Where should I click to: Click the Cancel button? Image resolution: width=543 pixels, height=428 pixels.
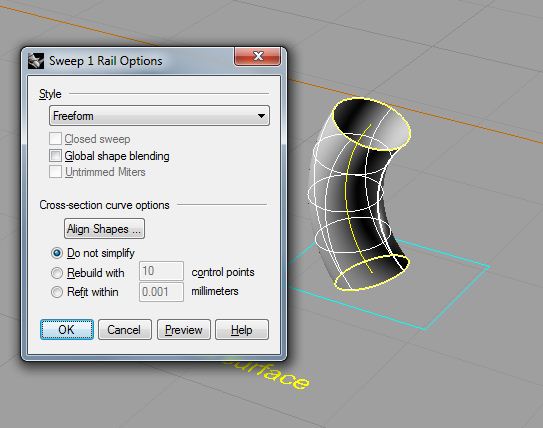click(x=125, y=329)
